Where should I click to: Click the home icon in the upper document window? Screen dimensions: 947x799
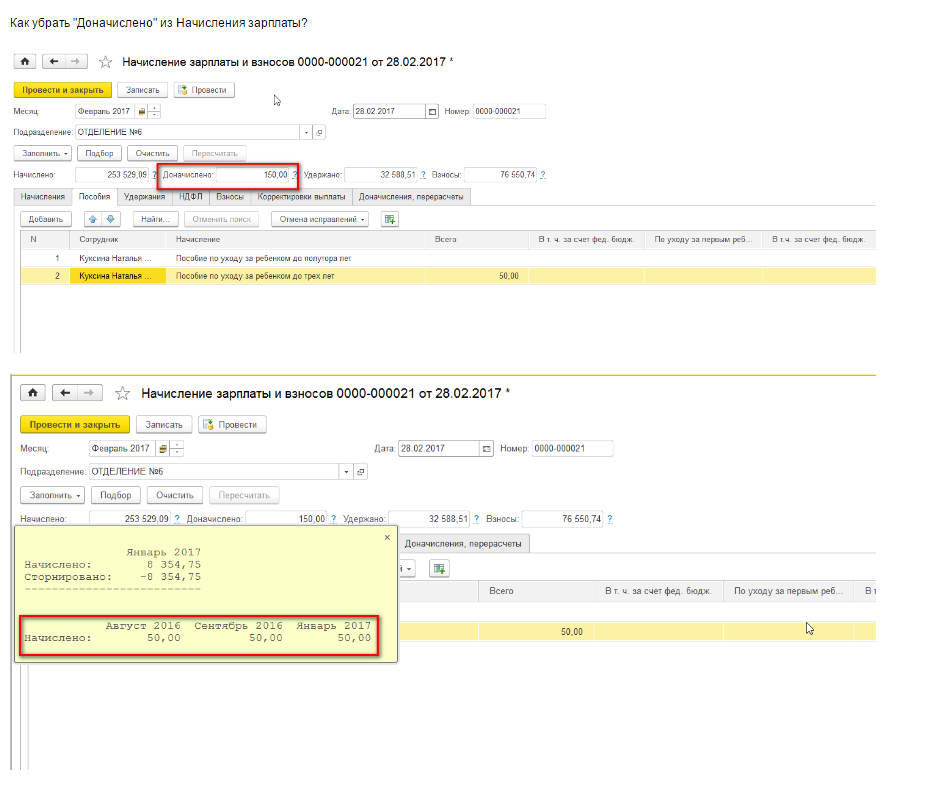click(x=25, y=62)
